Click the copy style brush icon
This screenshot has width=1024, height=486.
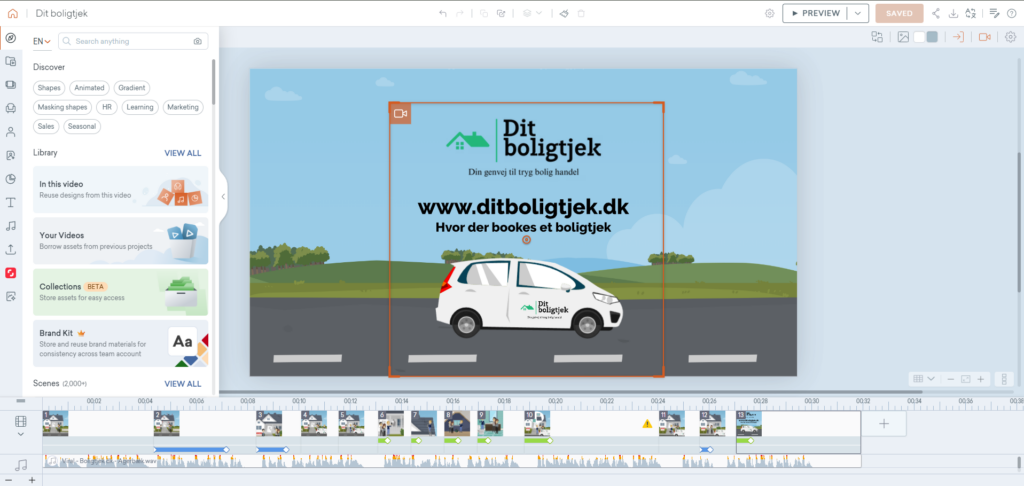565,13
